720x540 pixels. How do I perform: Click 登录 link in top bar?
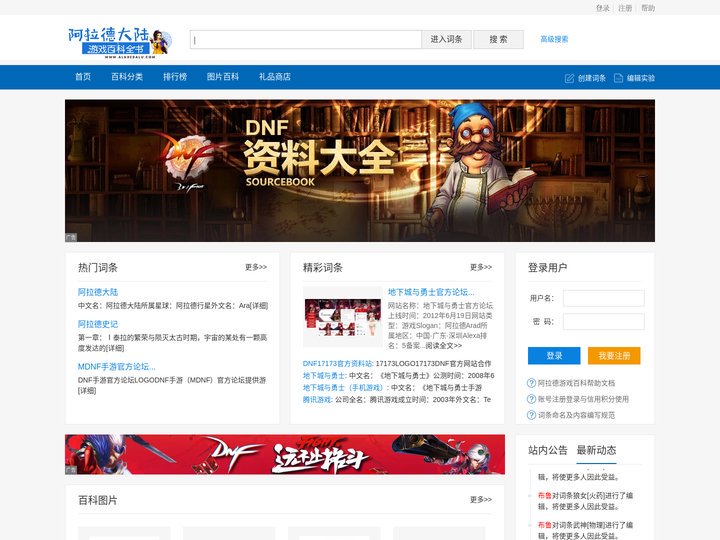603,8
